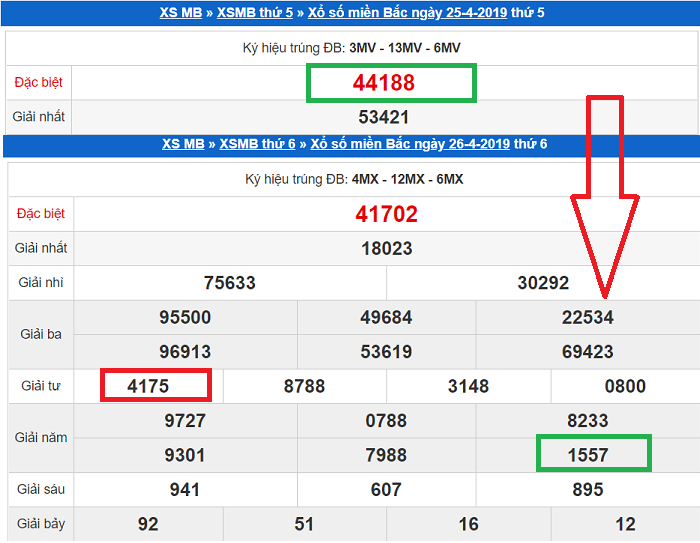Click seventh prize number 92
Image resolution: width=700 pixels, height=543 pixels.
click(x=148, y=524)
